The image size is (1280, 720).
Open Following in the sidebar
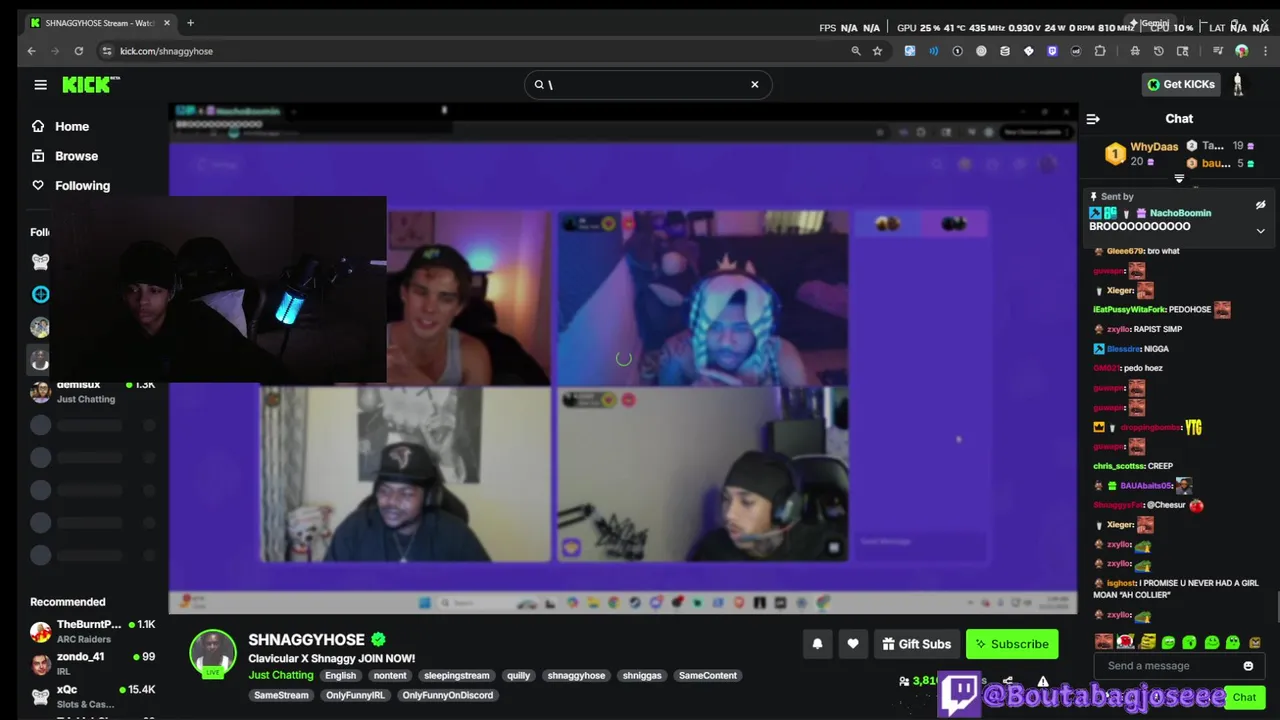pyautogui.click(x=71, y=186)
